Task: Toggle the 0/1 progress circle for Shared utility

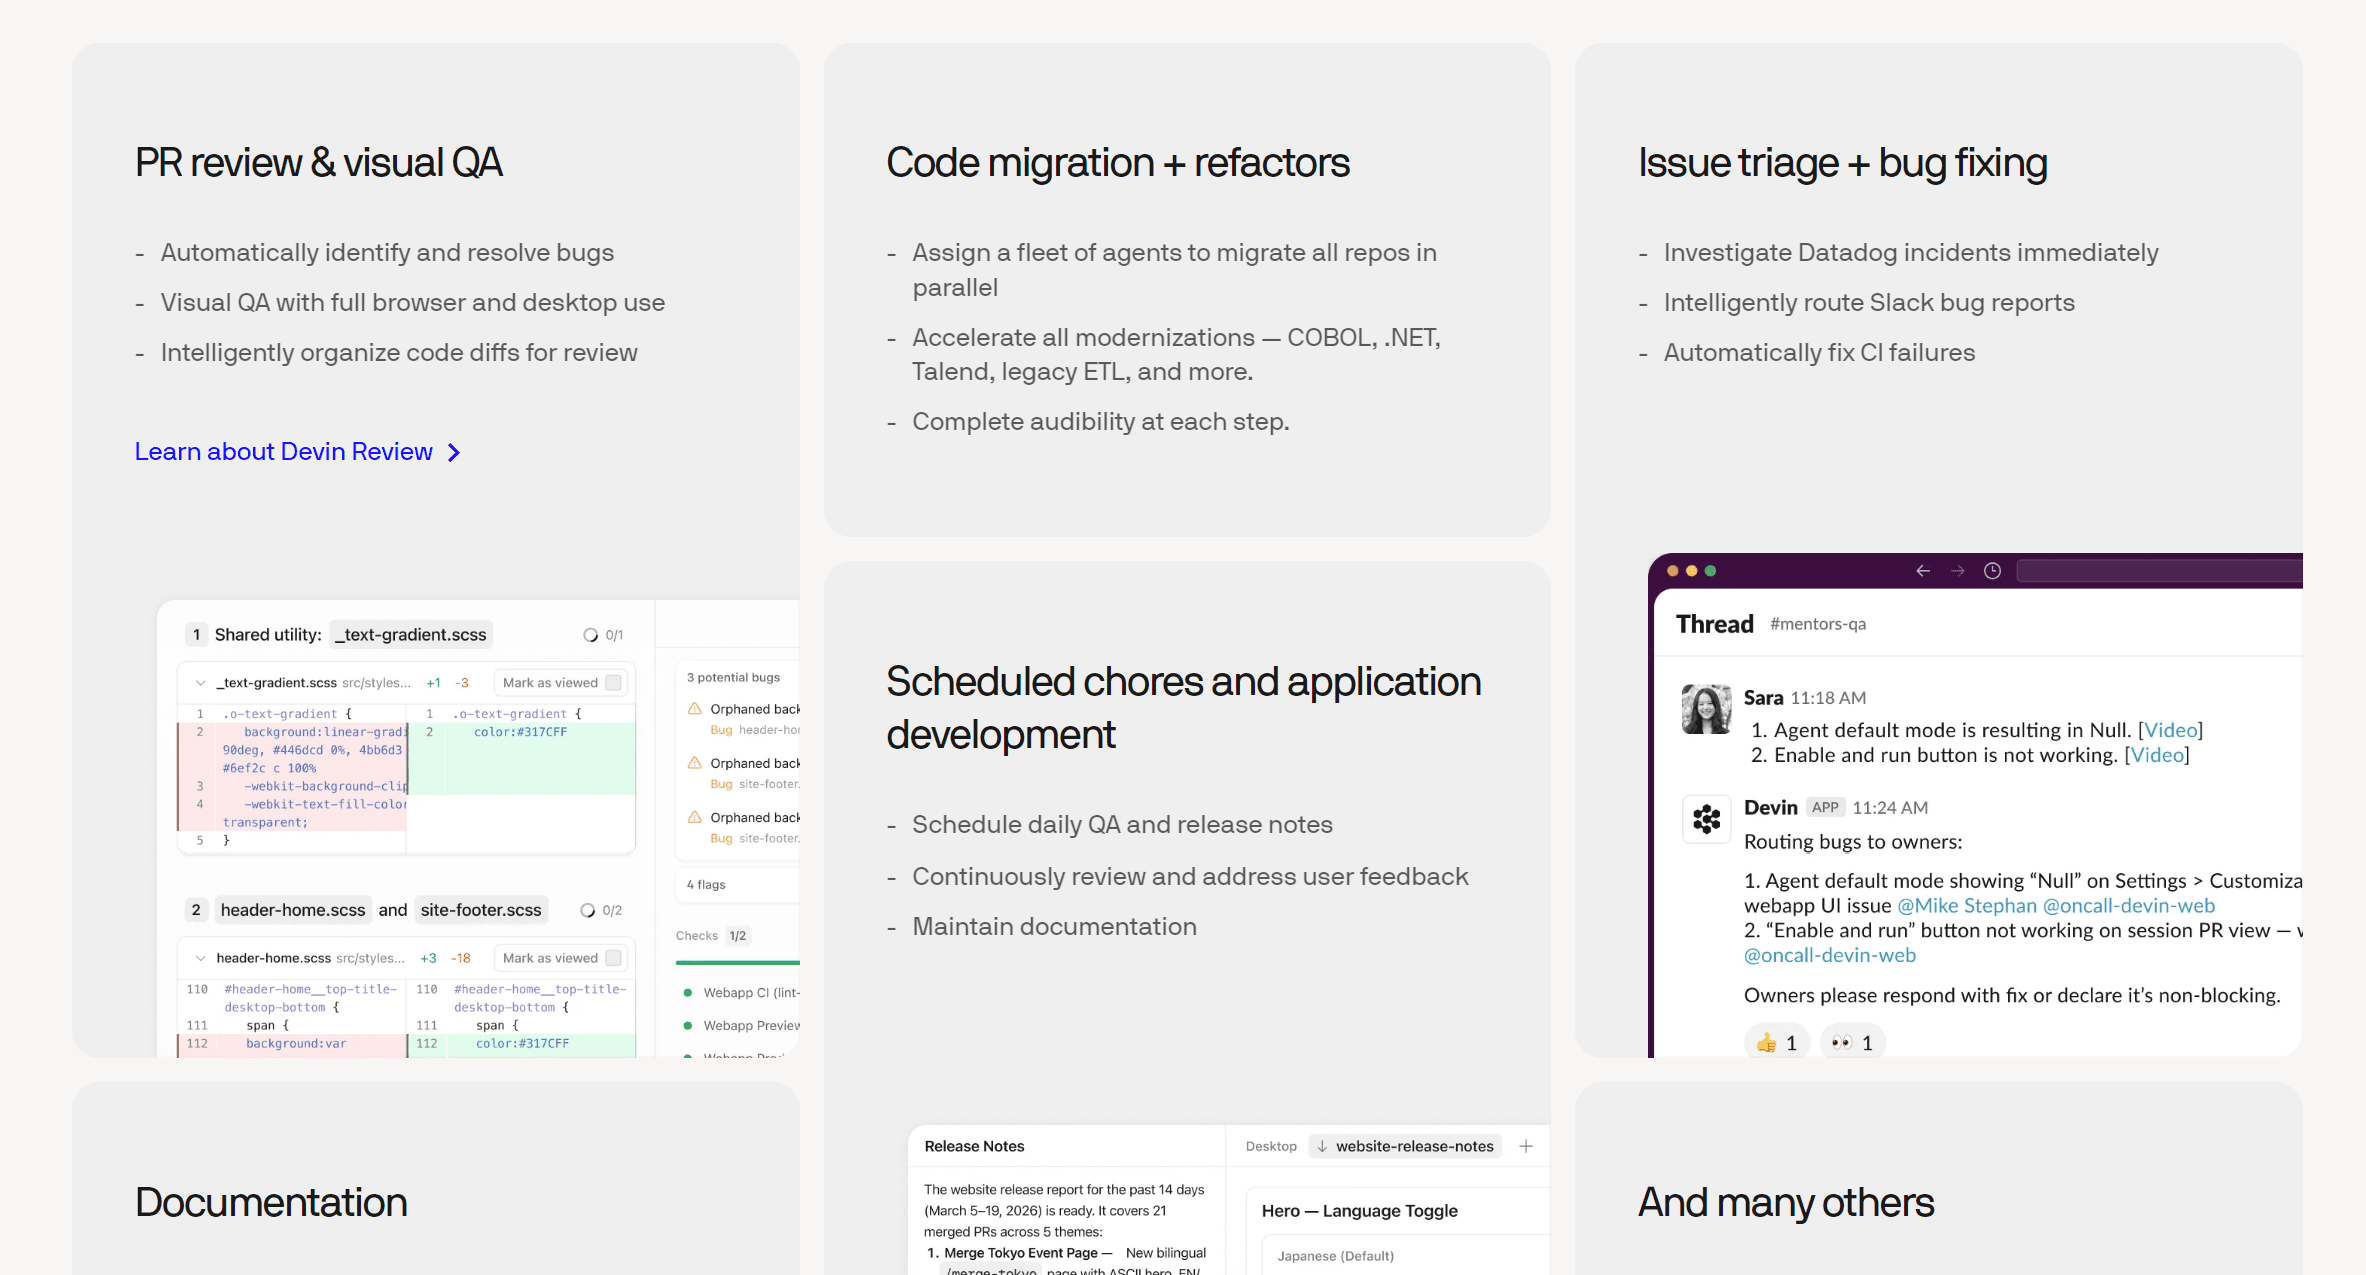Action: [591, 635]
